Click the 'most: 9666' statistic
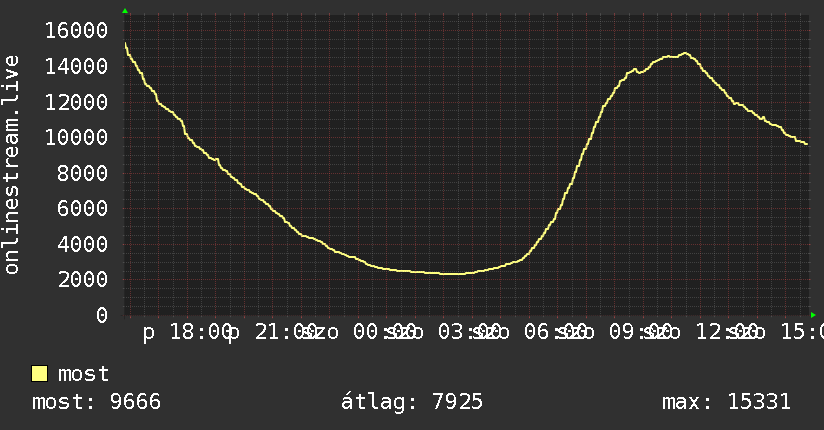Viewport: 824px width, 430px height. click(96, 402)
